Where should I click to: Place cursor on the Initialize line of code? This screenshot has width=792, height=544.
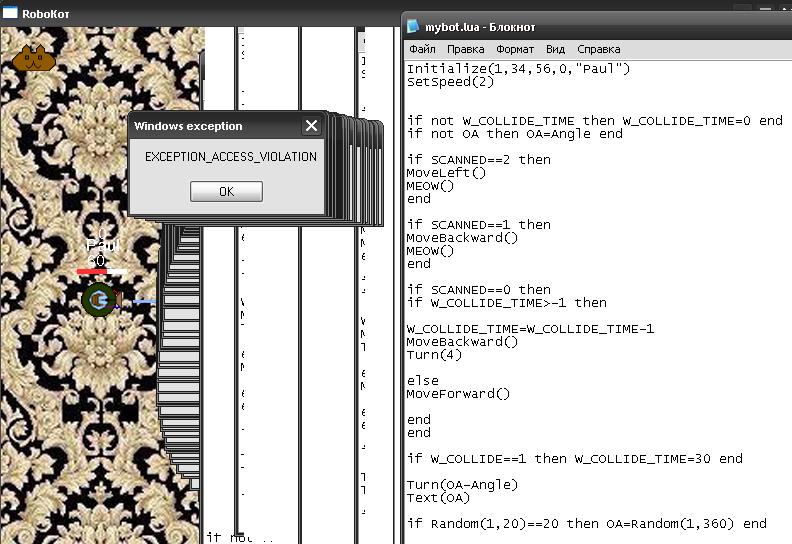coord(518,69)
